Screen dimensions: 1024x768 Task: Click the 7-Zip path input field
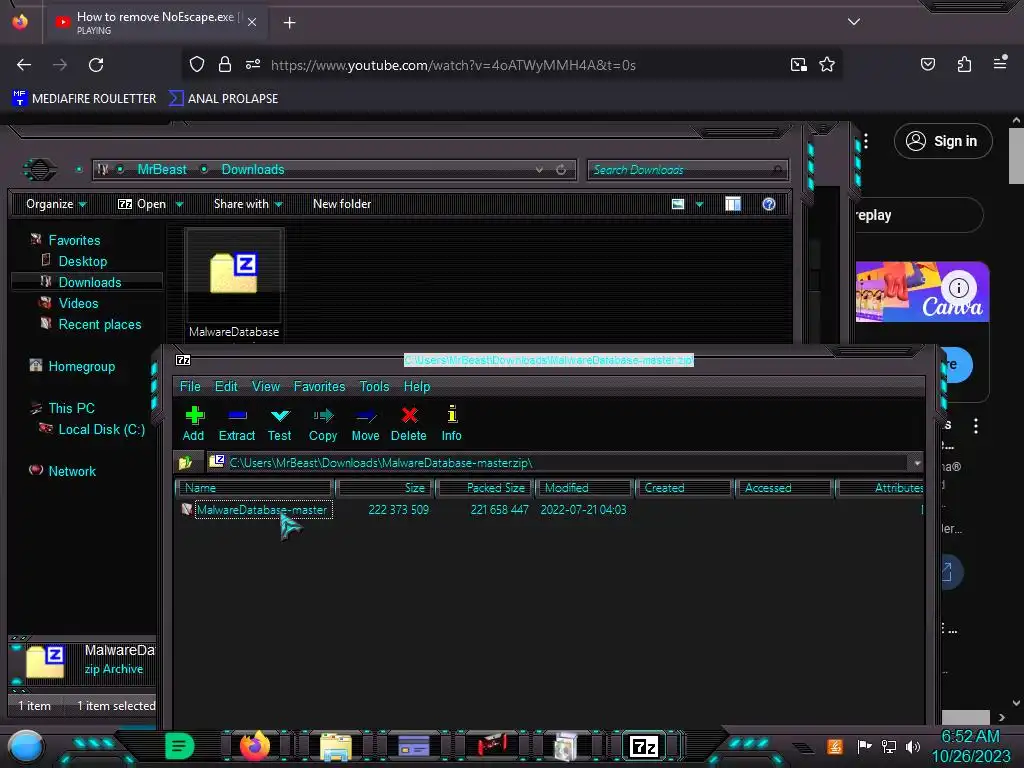coord(558,463)
